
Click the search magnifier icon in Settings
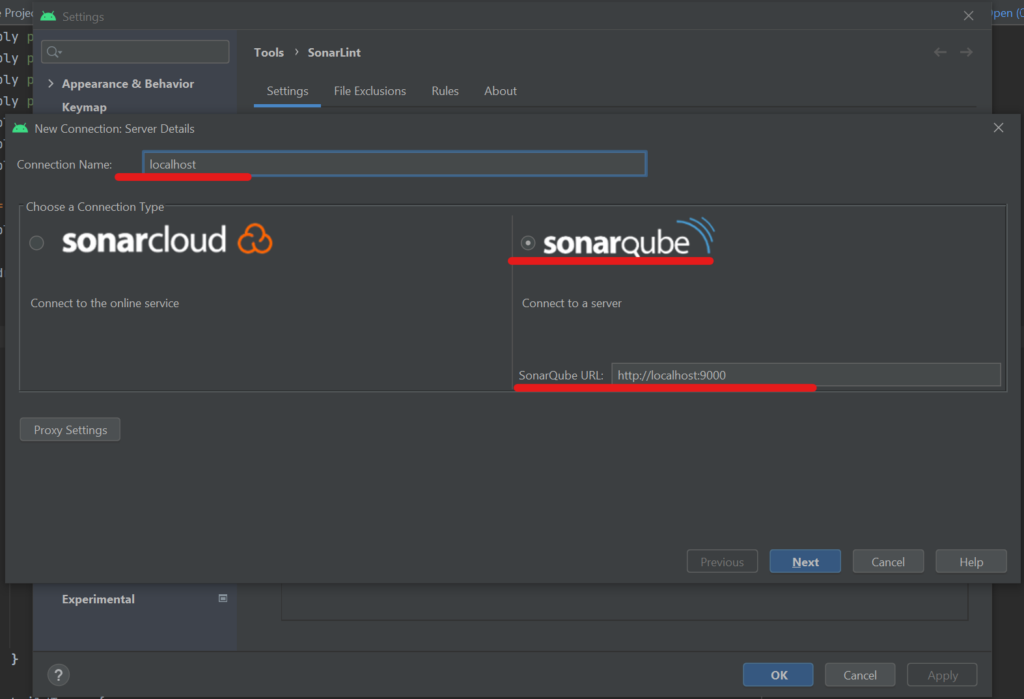(x=54, y=52)
